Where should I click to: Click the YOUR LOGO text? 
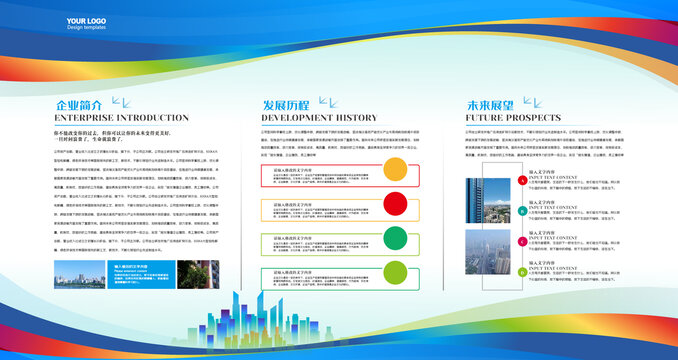[86, 21]
